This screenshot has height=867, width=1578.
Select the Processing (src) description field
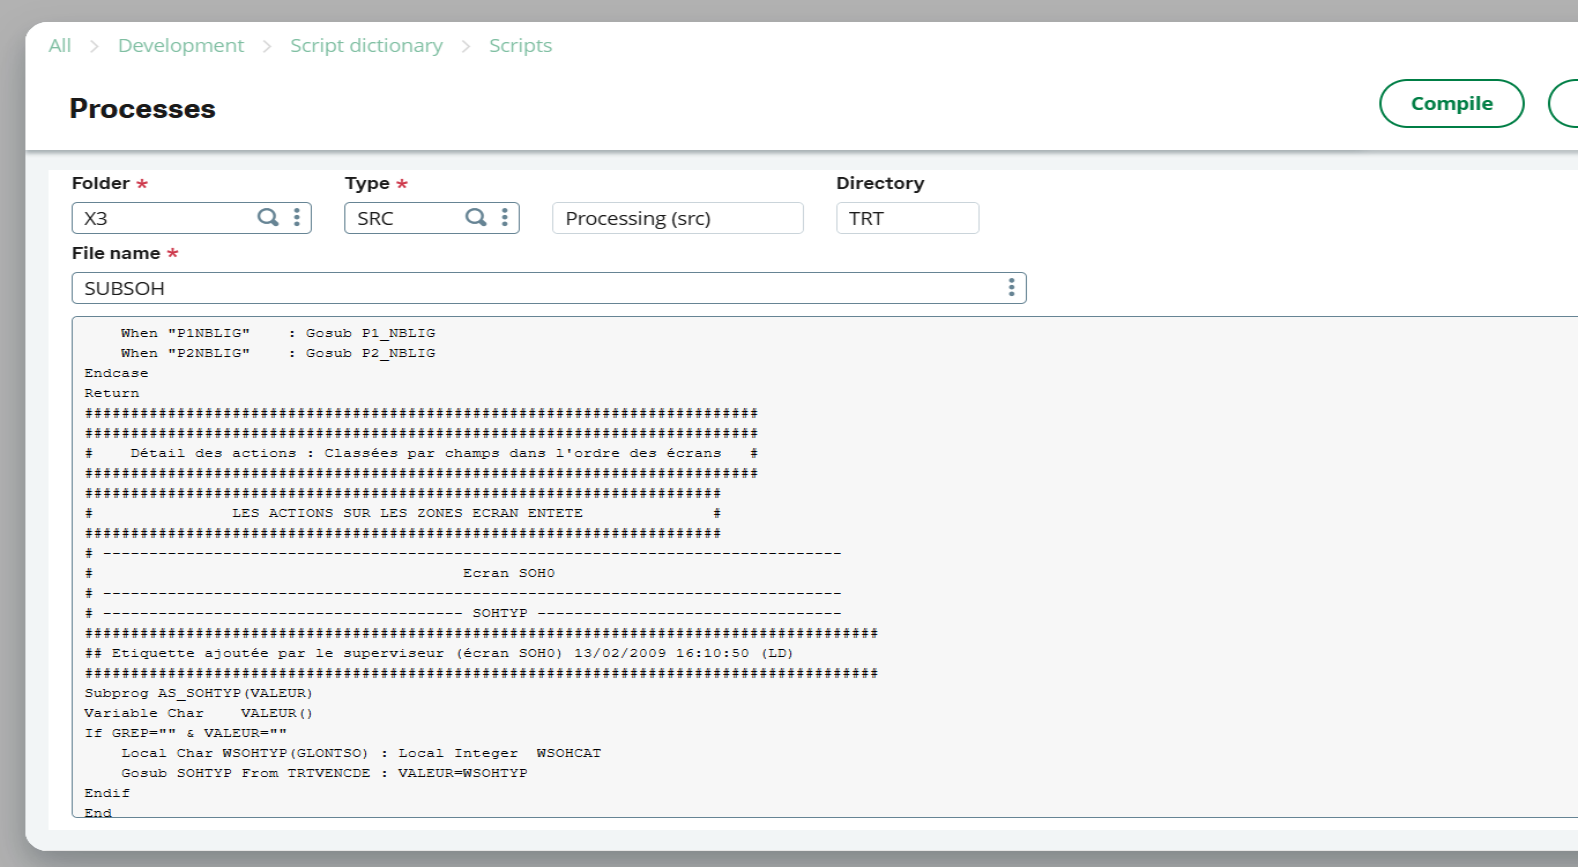click(677, 218)
